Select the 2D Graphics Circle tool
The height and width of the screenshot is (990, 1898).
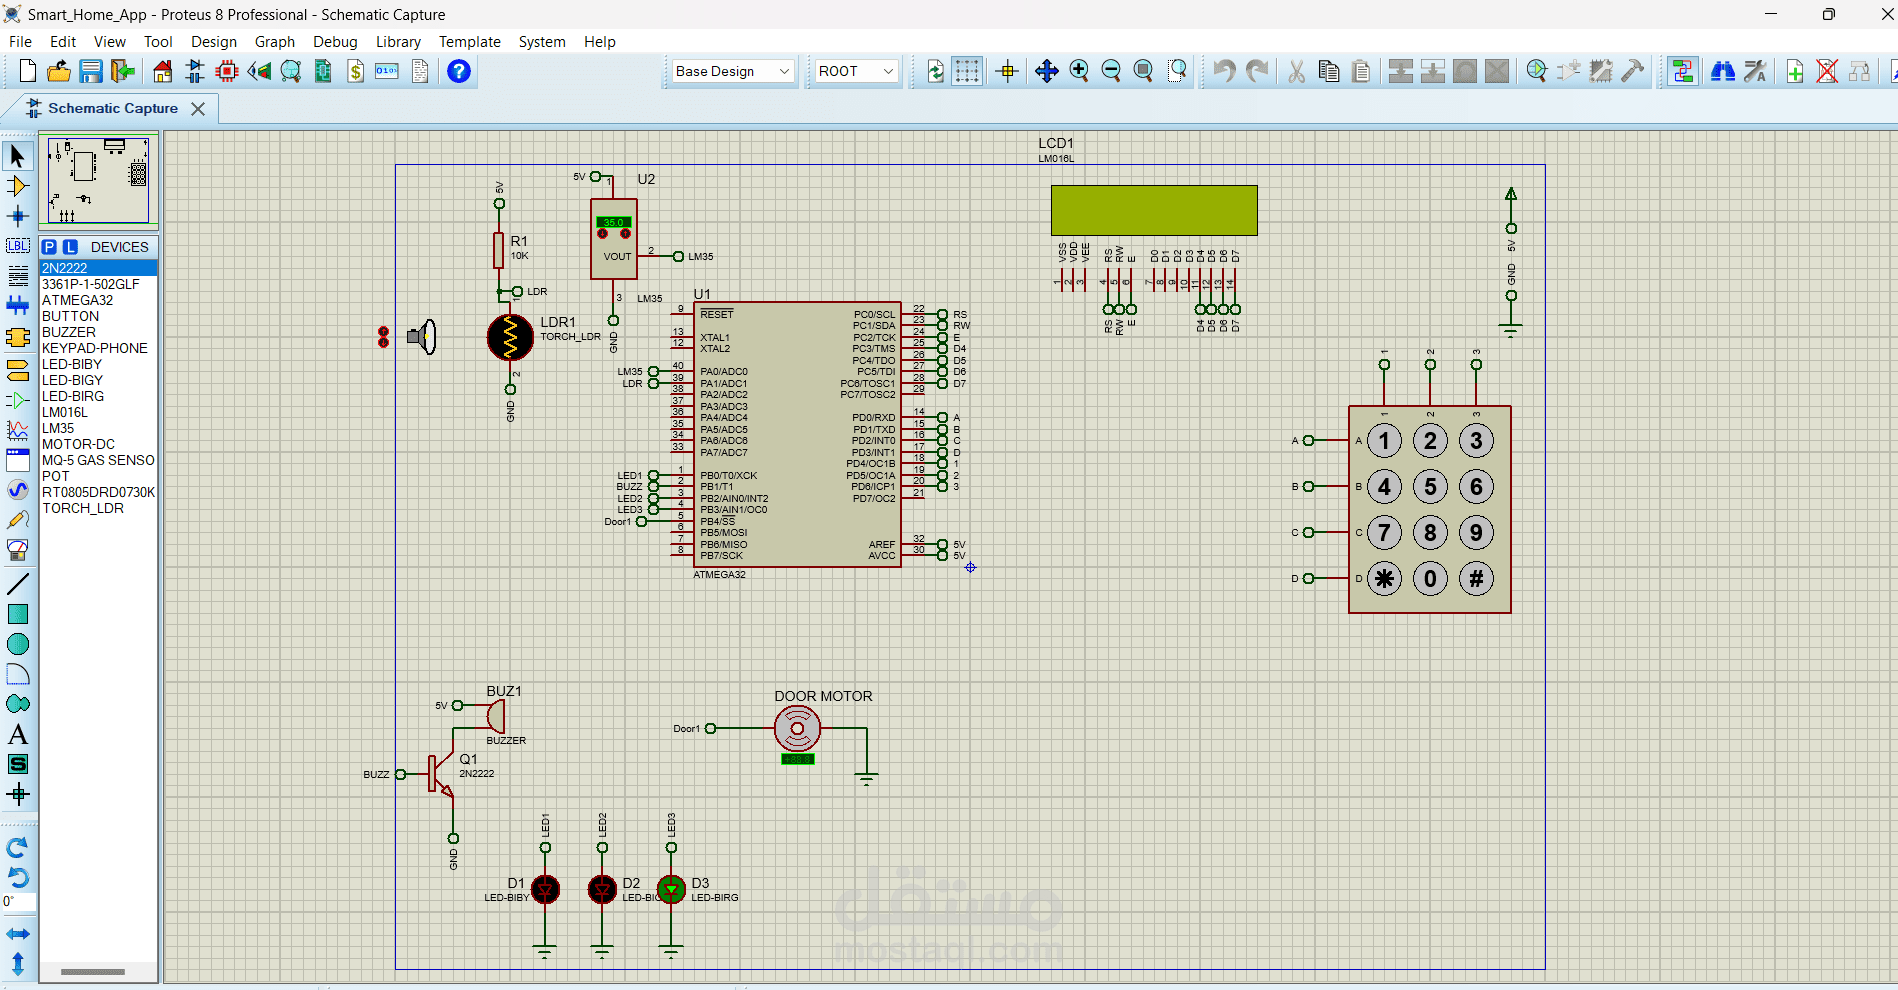coord(18,644)
